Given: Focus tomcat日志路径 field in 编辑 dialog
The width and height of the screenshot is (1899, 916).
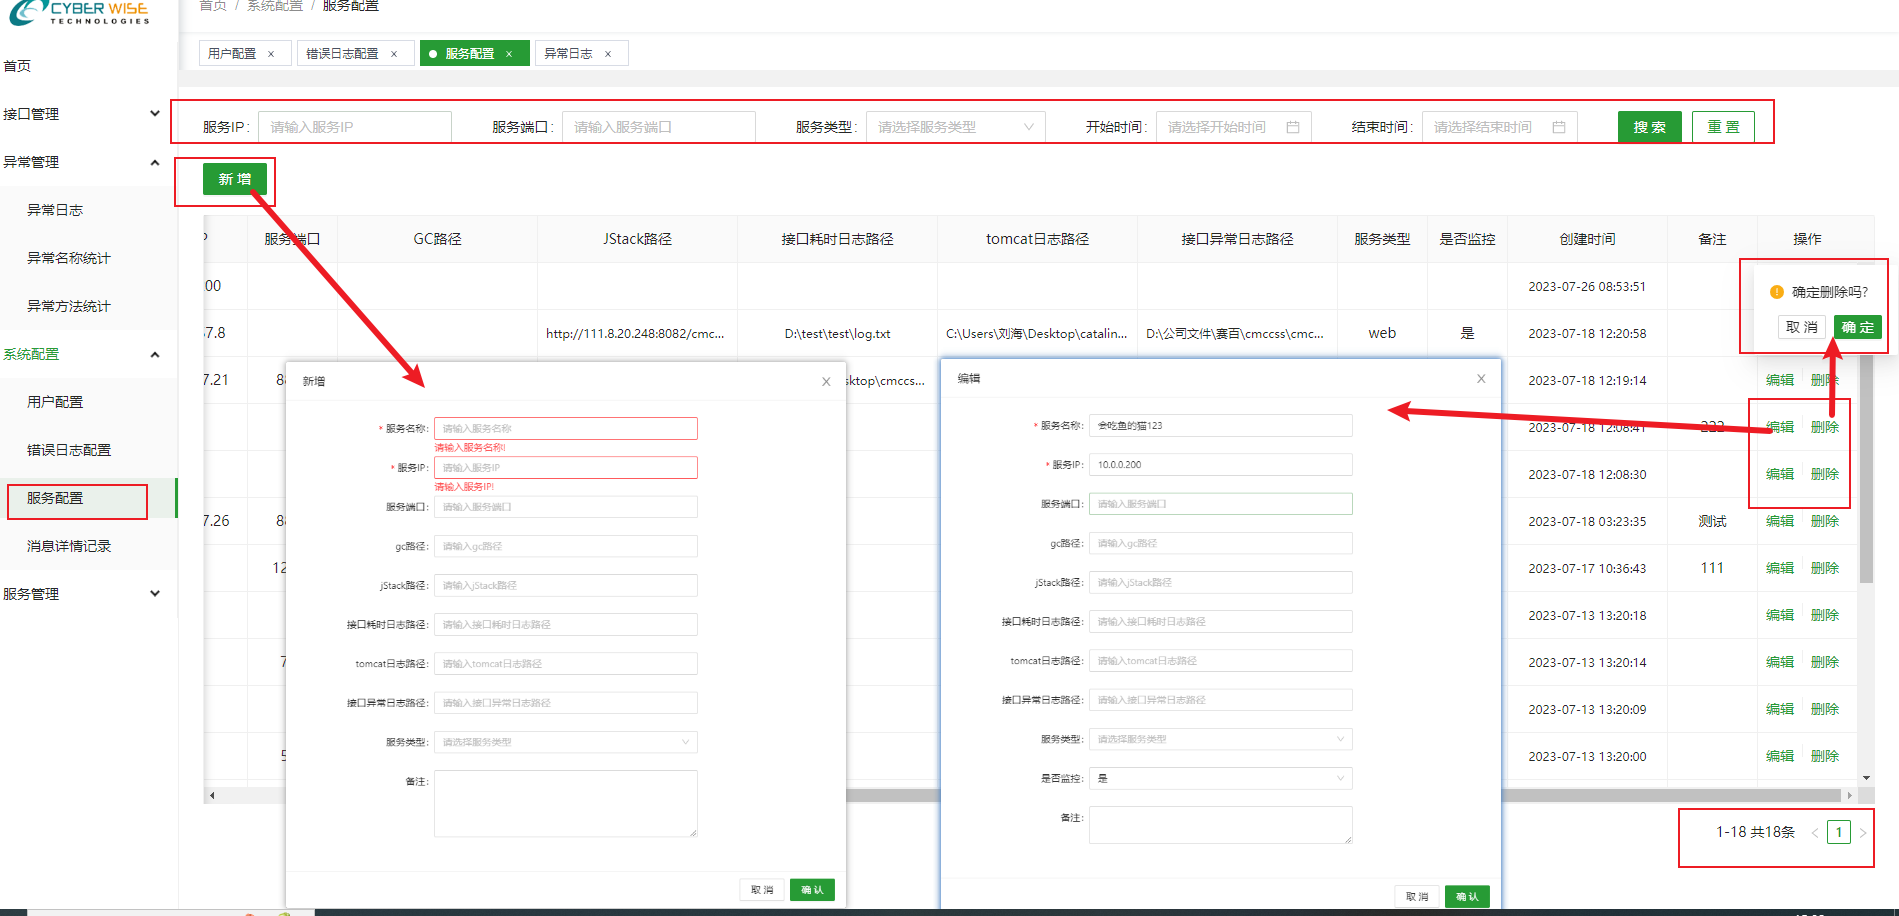Looking at the screenshot, I should pyautogui.click(x=1220, y=661).
